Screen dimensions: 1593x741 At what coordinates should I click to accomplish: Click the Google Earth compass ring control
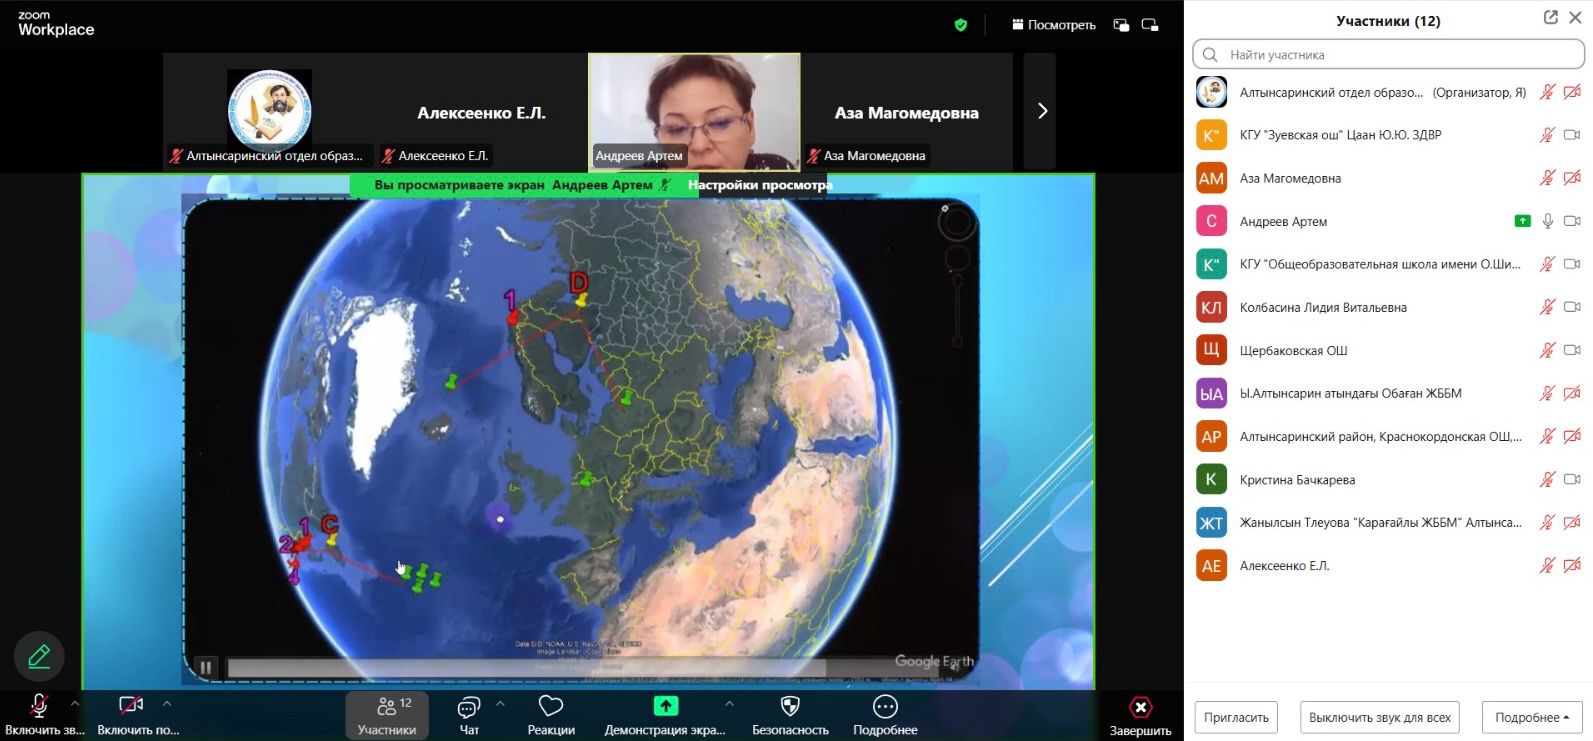pyautogui.click(x=956, y=223)
